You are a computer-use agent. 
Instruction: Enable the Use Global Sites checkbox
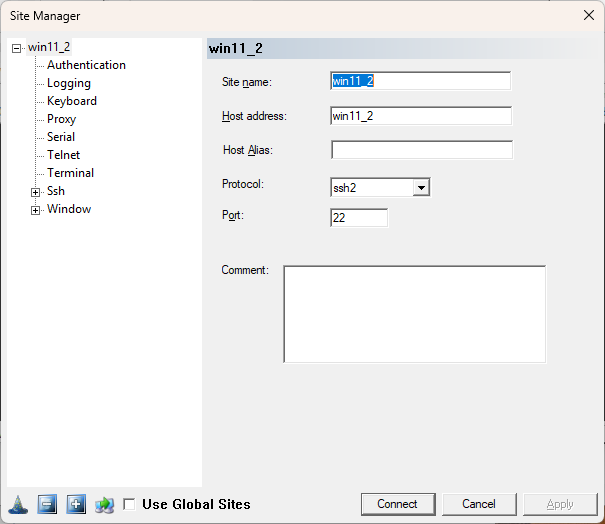[129, 505]
